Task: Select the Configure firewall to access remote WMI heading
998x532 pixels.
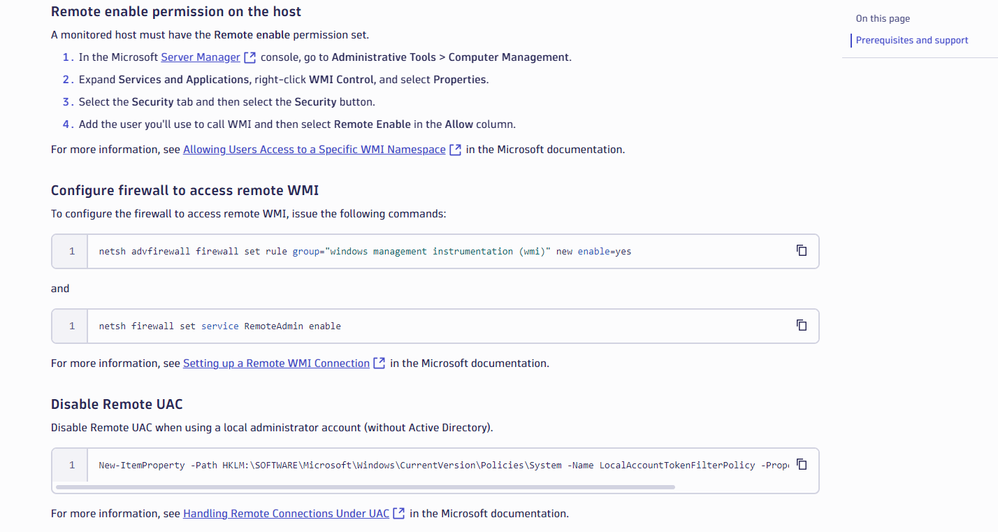Action: 185,190
